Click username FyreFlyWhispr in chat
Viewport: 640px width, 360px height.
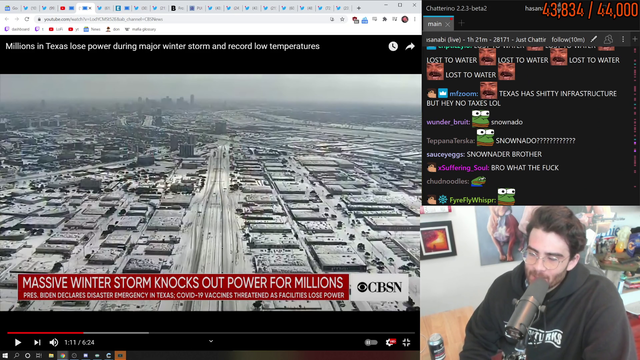point(473,200)
